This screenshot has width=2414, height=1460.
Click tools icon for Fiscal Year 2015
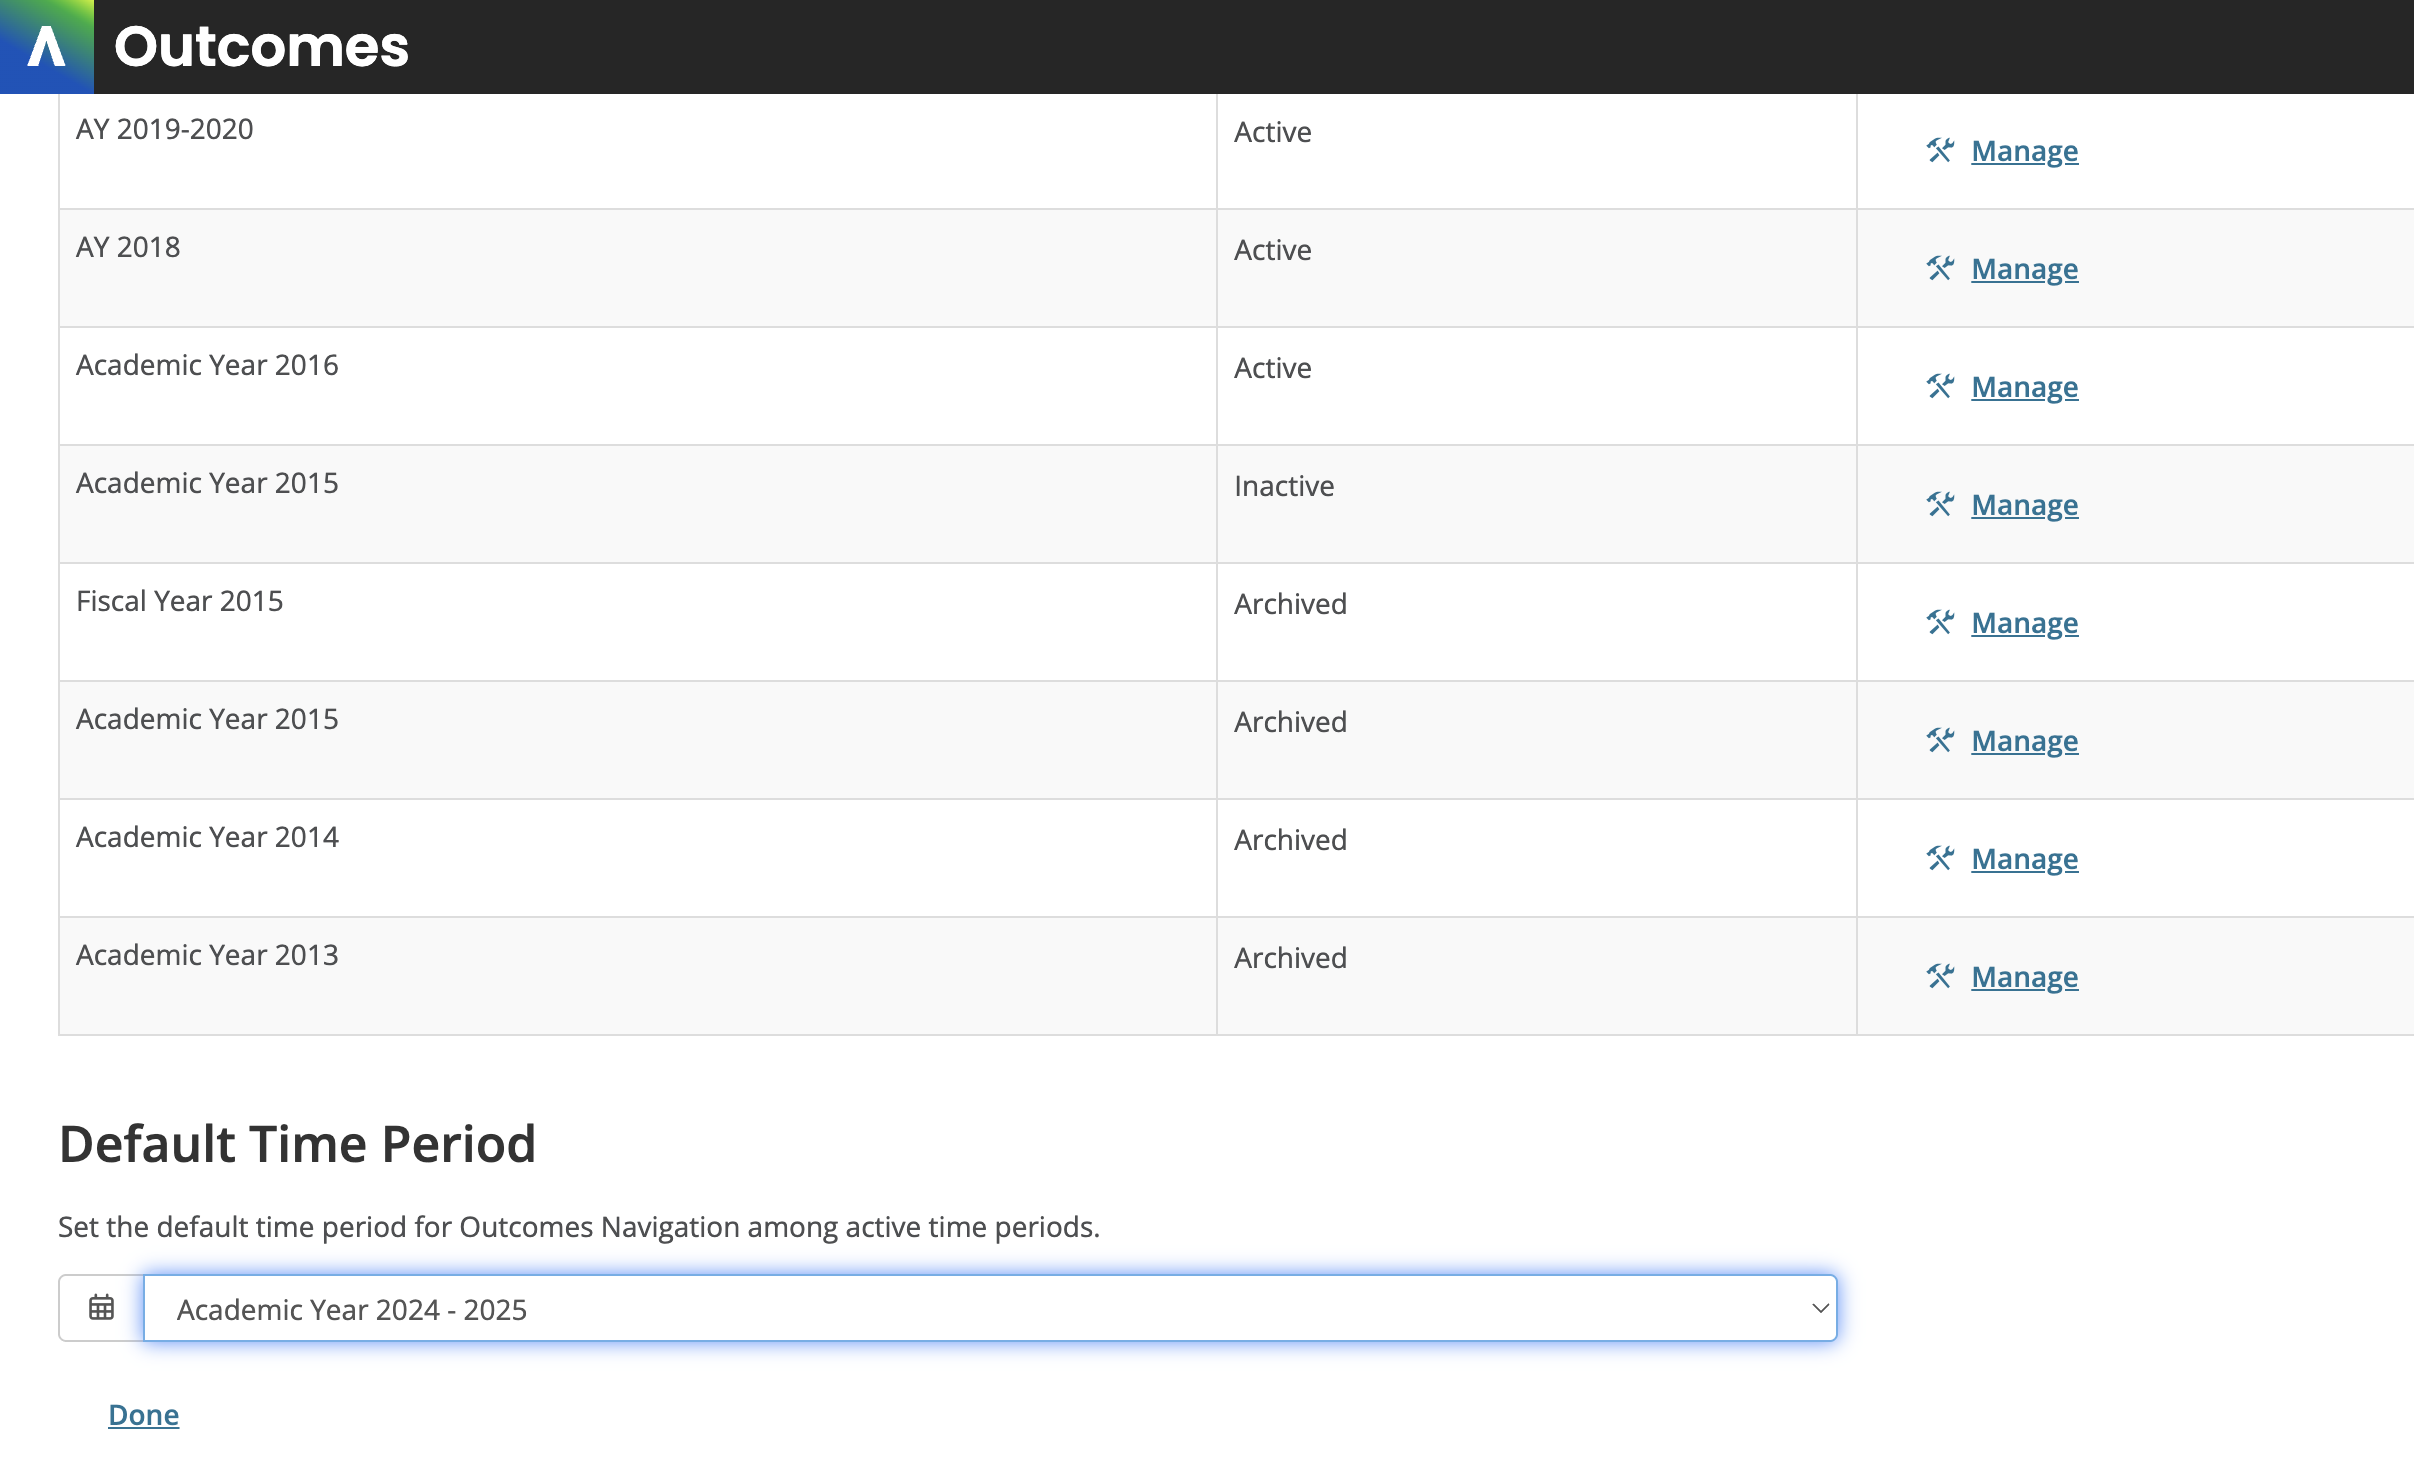(1940, 623)
